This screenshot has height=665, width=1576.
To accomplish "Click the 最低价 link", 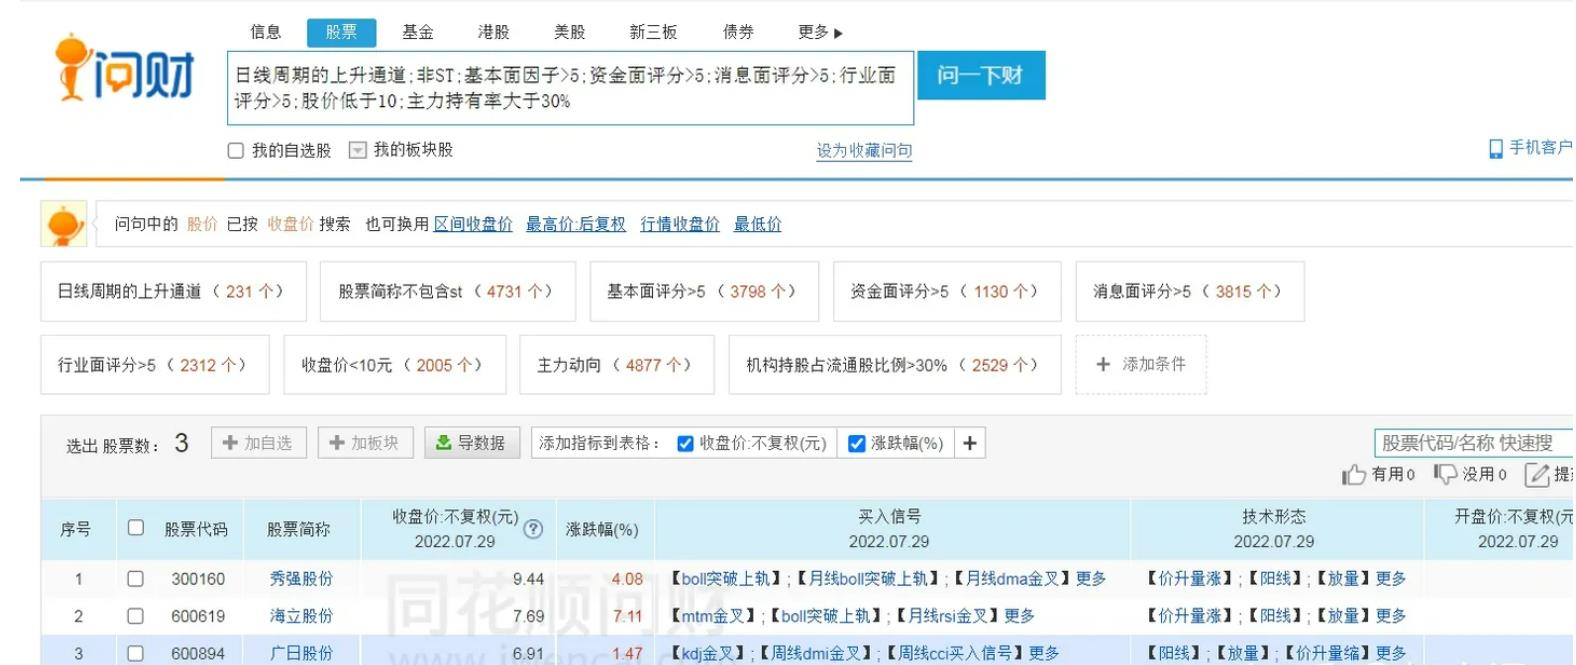I will point(758,224).
